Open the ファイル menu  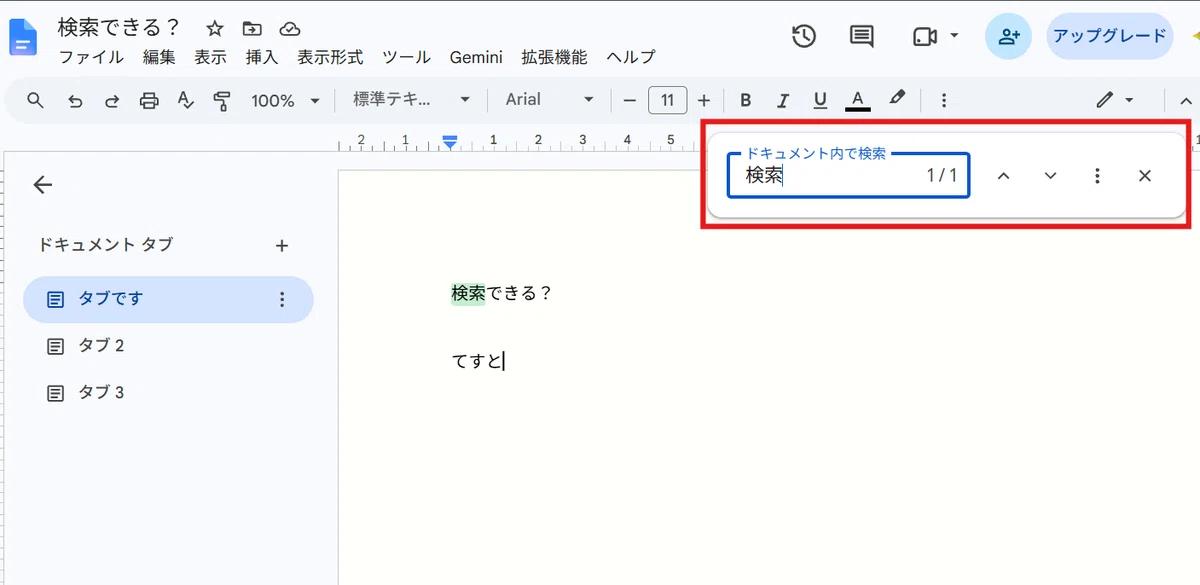click(92, 57)
